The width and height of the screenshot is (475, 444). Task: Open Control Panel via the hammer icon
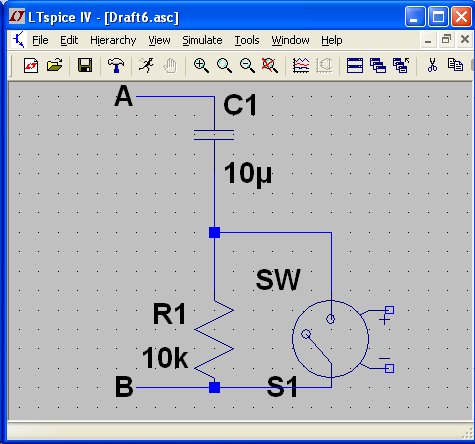116,65
